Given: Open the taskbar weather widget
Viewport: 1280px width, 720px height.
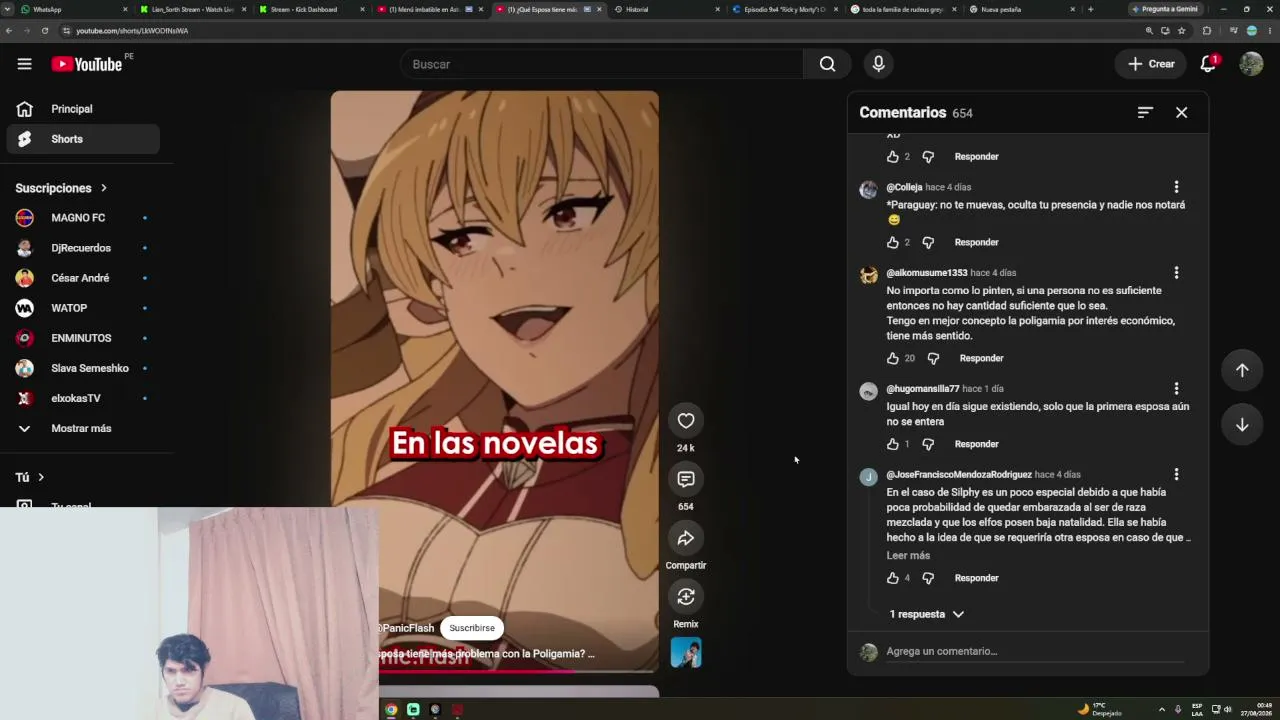Looking at the screenshot, I should (x=1099, y=710).
